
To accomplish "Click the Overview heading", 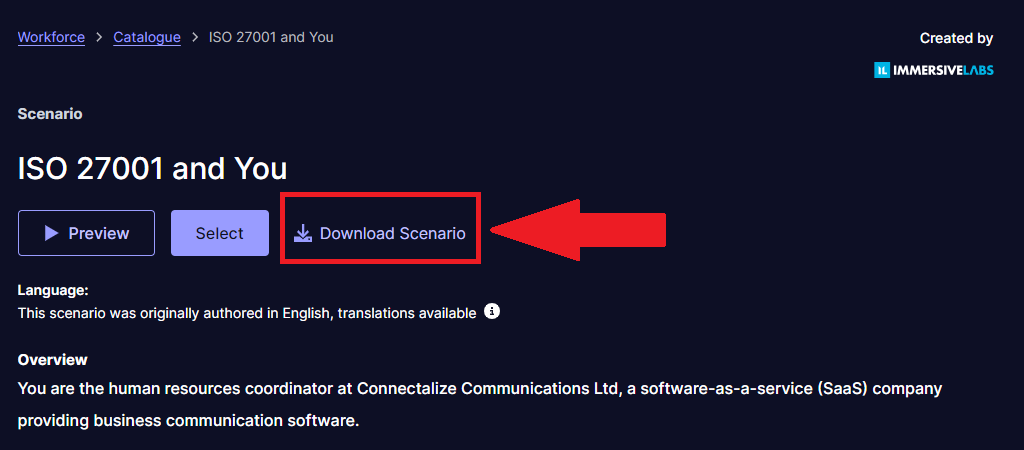I will pyautogui.click(x=53, y=359).
